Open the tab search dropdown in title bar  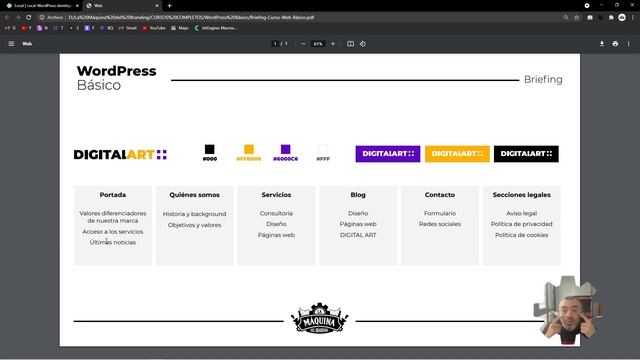(587, 6)
